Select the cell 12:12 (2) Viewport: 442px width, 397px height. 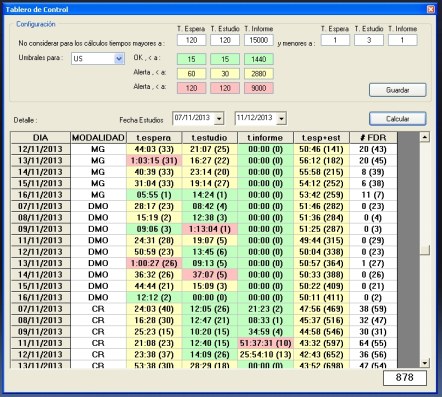154,297
